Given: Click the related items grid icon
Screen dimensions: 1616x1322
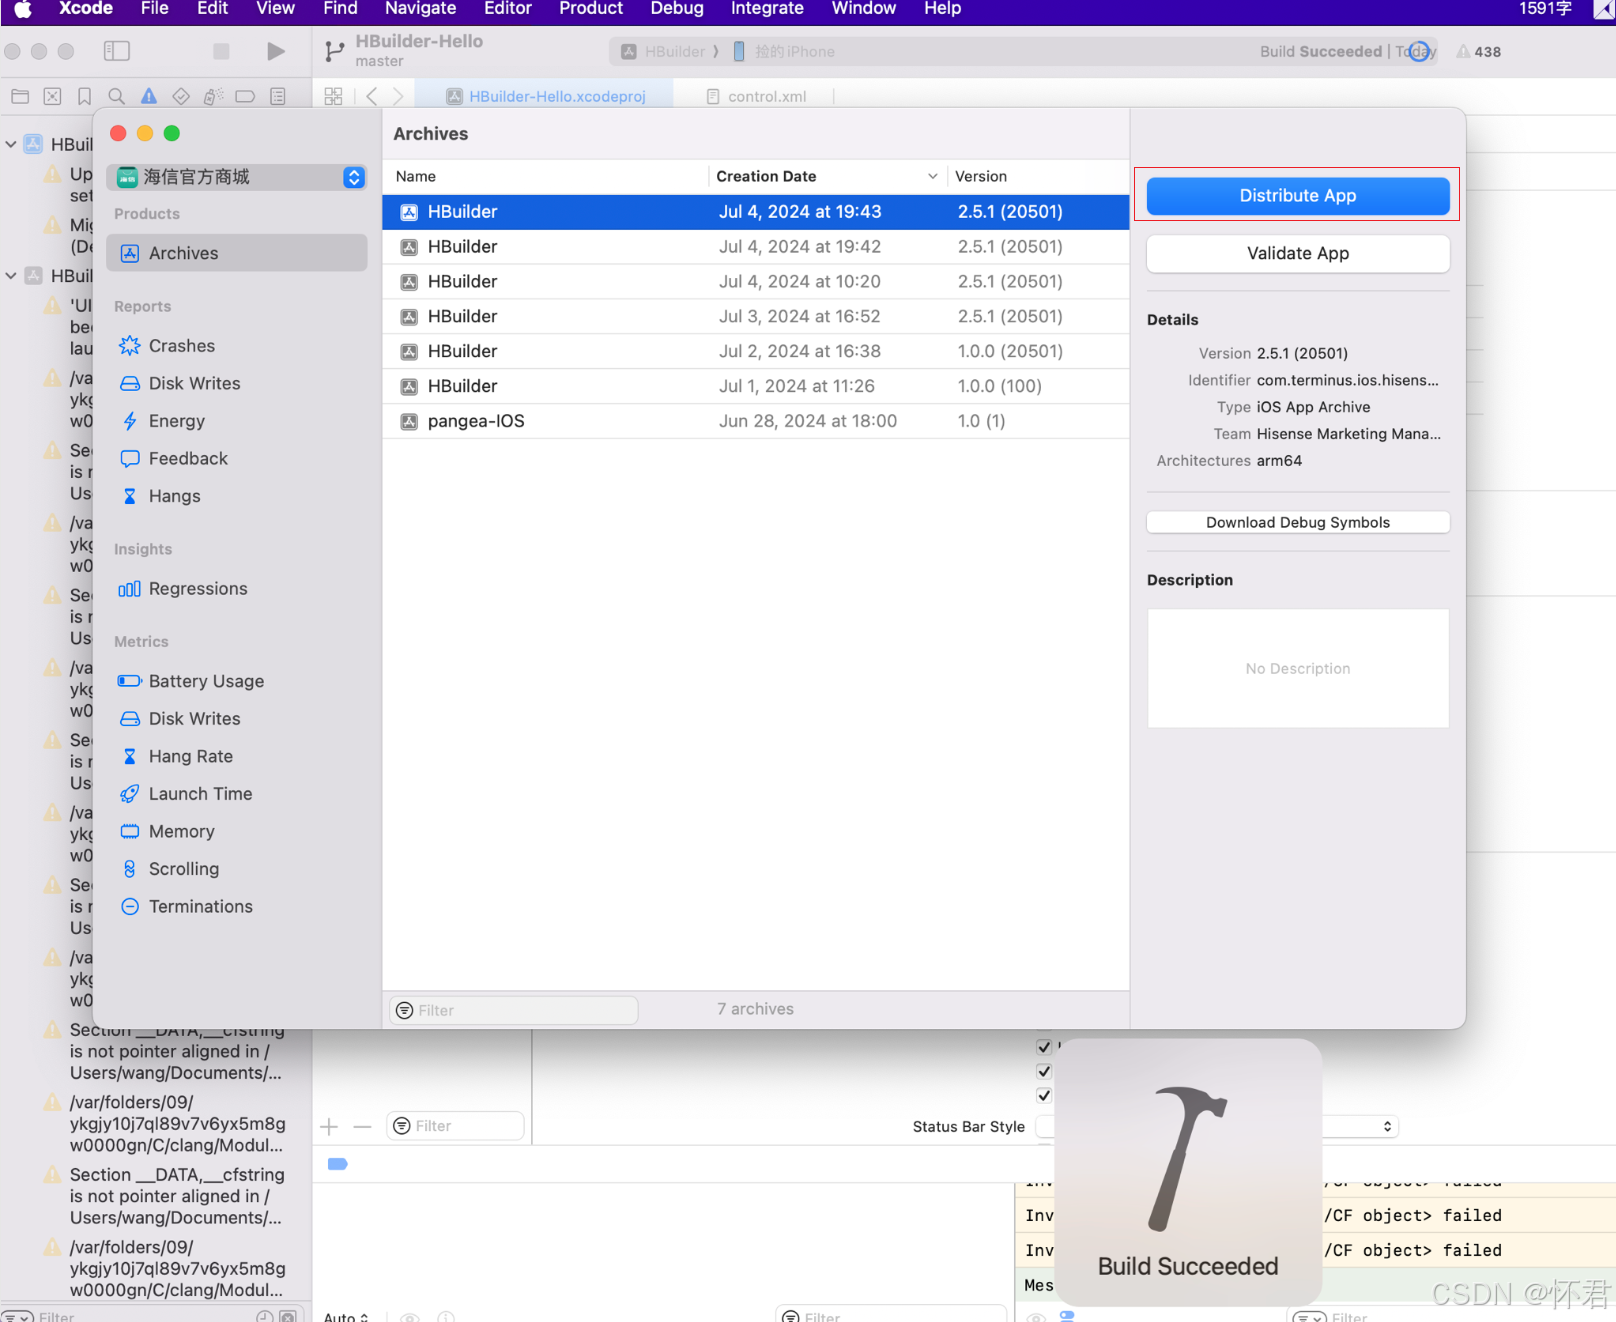Looking at the screenshot, I should (x=333, y=96).
